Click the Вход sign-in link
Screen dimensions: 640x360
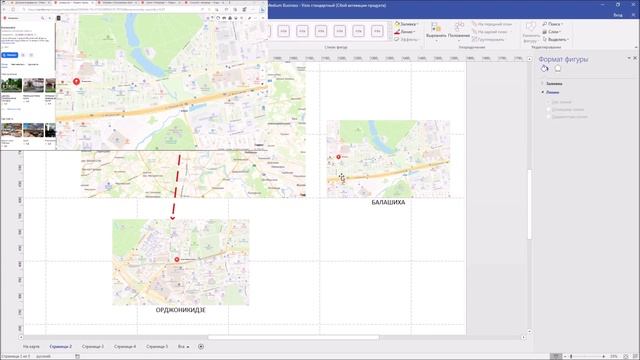click(618, 15)
